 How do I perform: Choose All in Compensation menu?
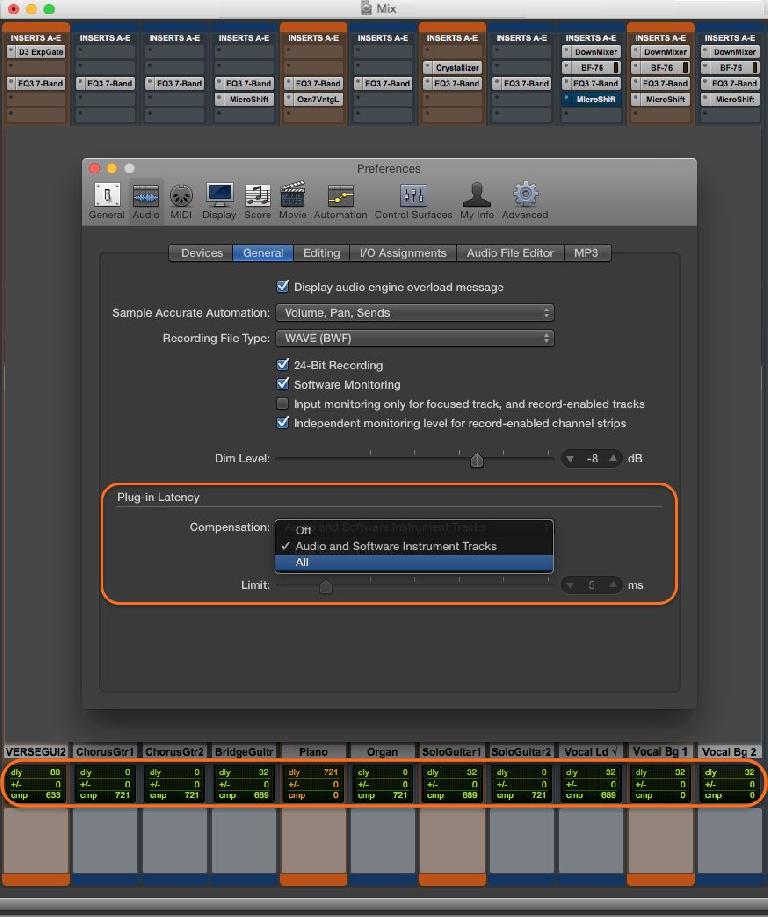(414, 563)
